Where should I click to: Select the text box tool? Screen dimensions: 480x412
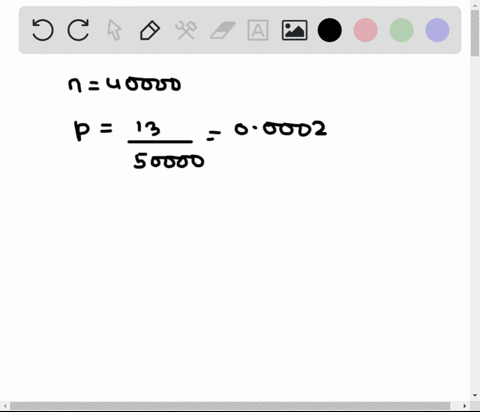(258, 30)
